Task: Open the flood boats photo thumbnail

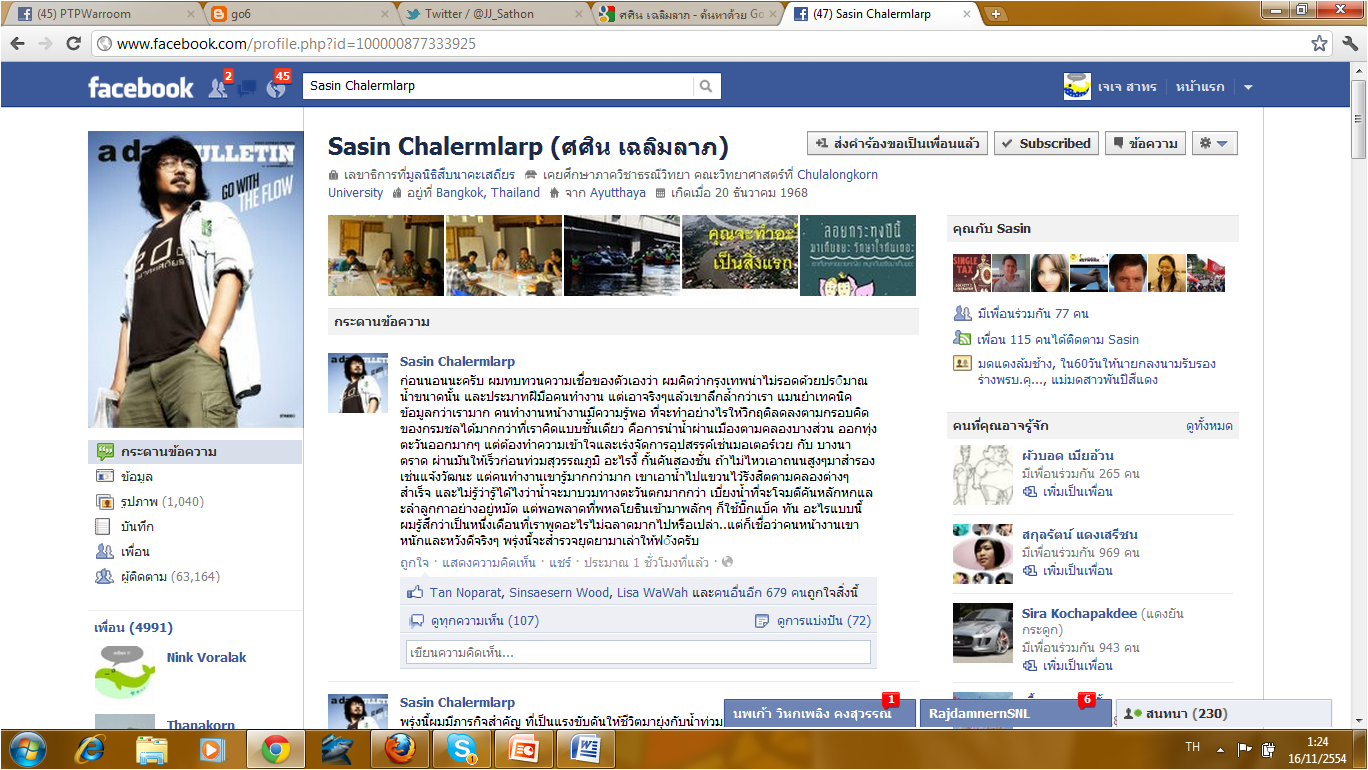Action: pyautogui.click(x=621, y=255)
